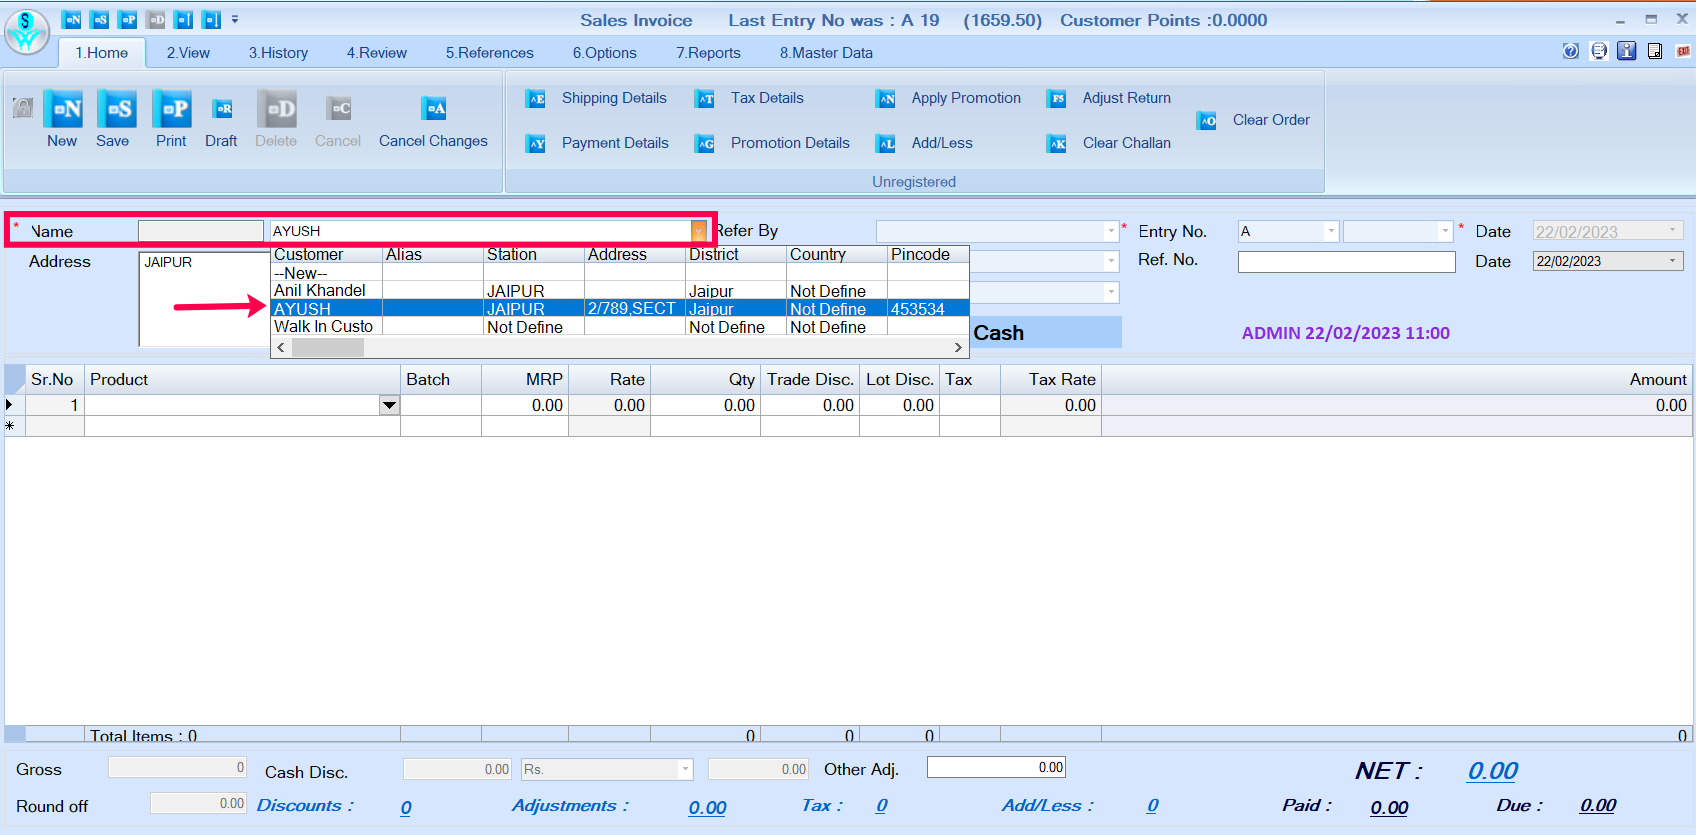The width and height of the screenshot is (1696, 835).
Task: Open Ref. Date 22/02/2023 dropdown
Action: pos(1672,261)
